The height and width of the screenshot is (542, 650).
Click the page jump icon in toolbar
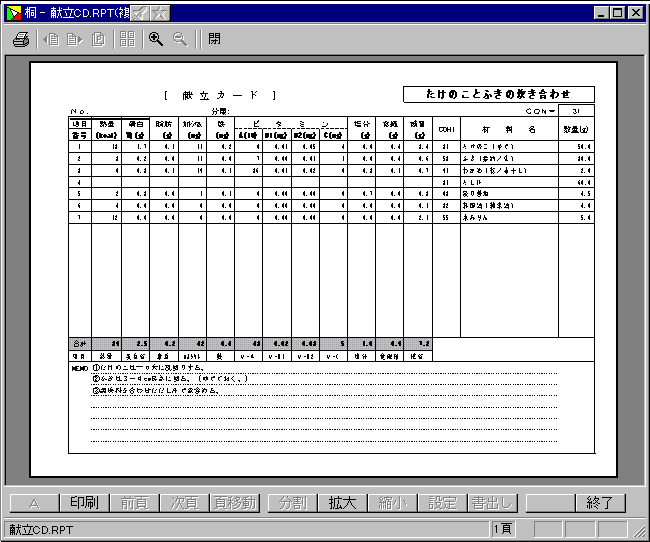(x=98, y=39)
